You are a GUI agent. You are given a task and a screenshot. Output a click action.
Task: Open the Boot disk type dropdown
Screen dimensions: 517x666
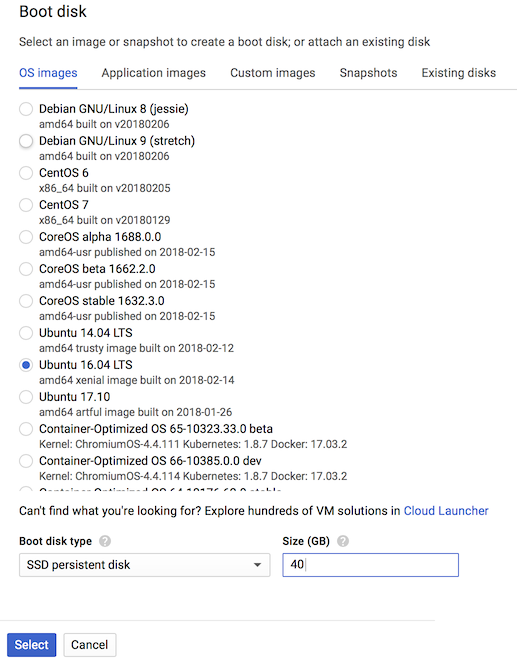coord(144,565)
